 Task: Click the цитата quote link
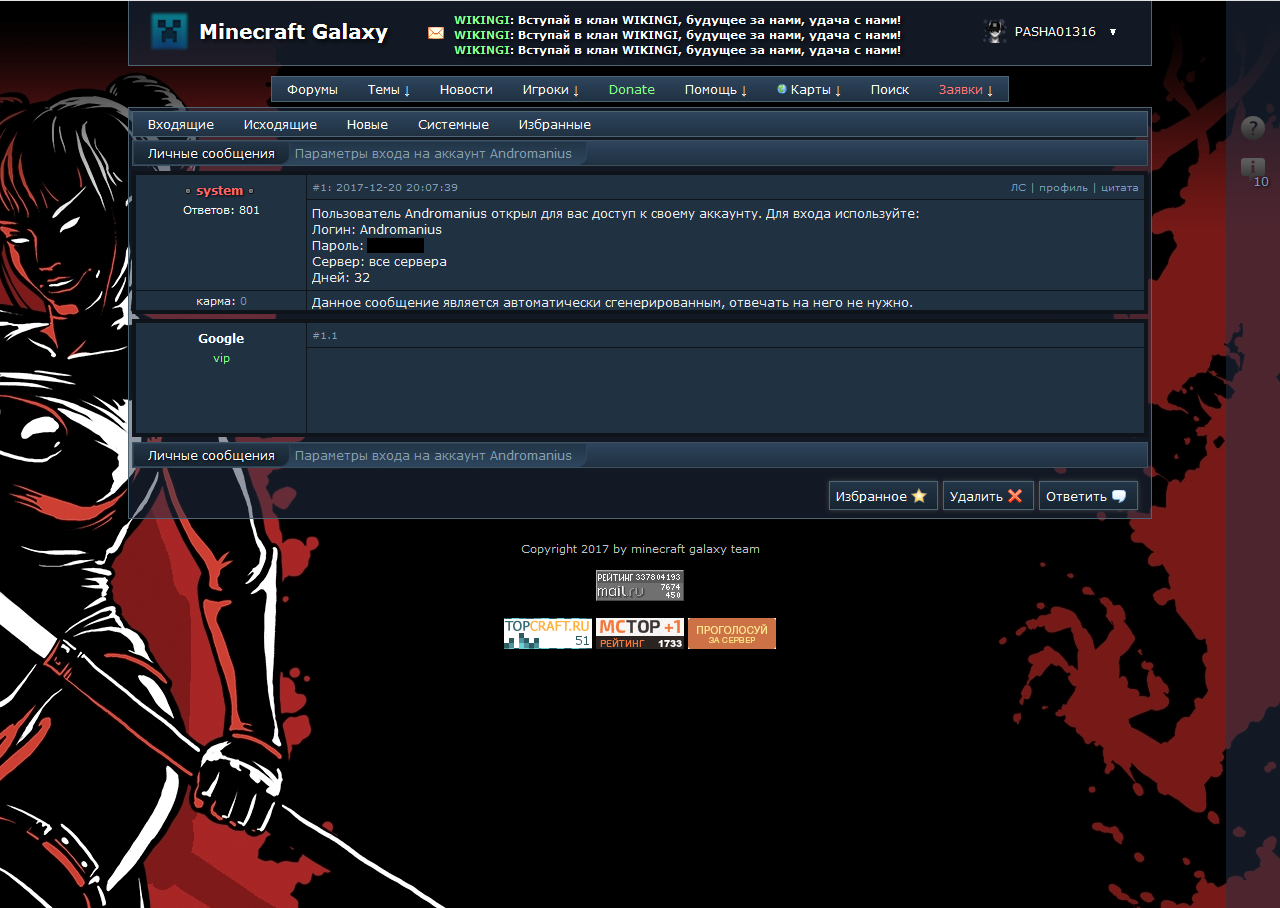point(1119,187)
